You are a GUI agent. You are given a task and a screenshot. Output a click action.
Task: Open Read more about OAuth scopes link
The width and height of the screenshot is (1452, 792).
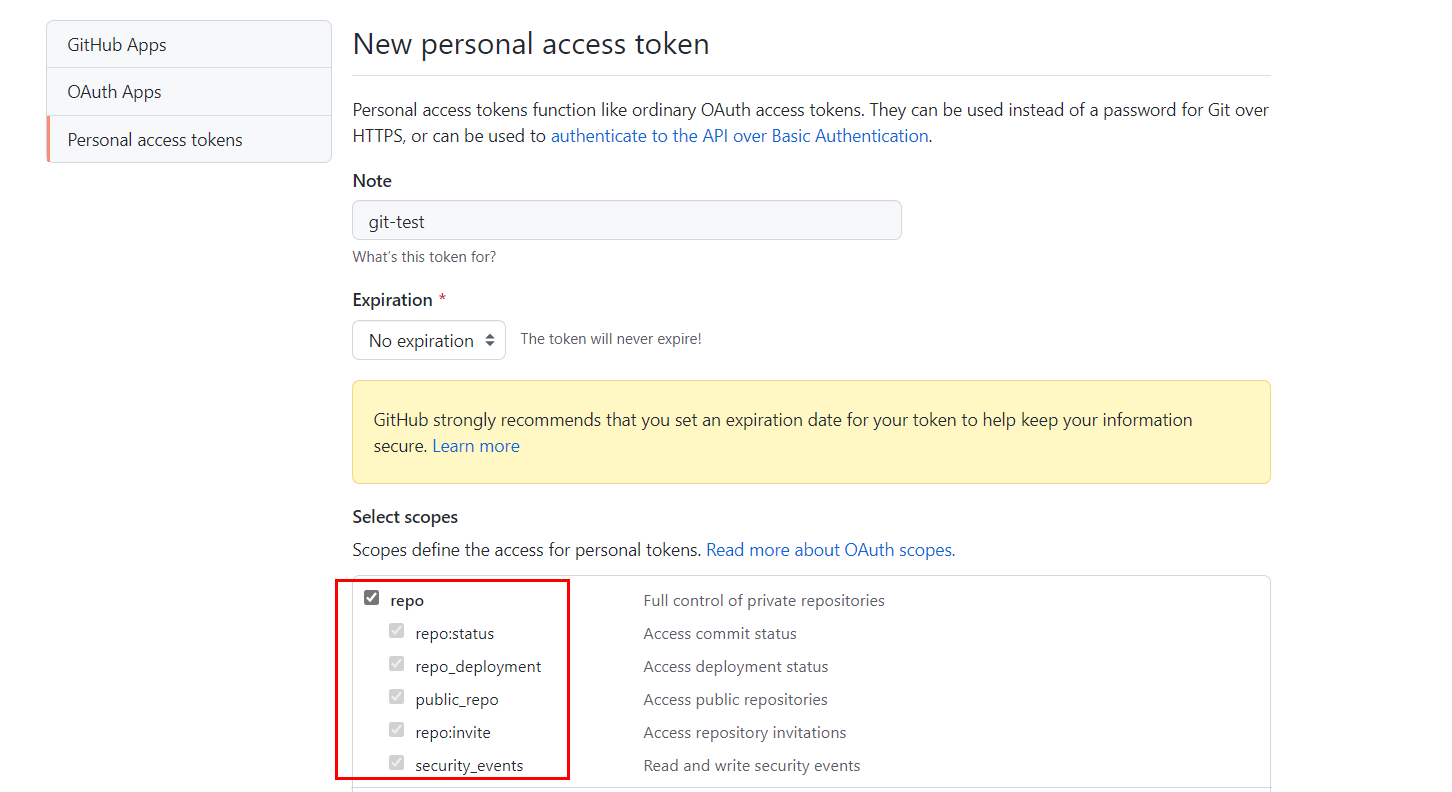[x=830, y=550]
